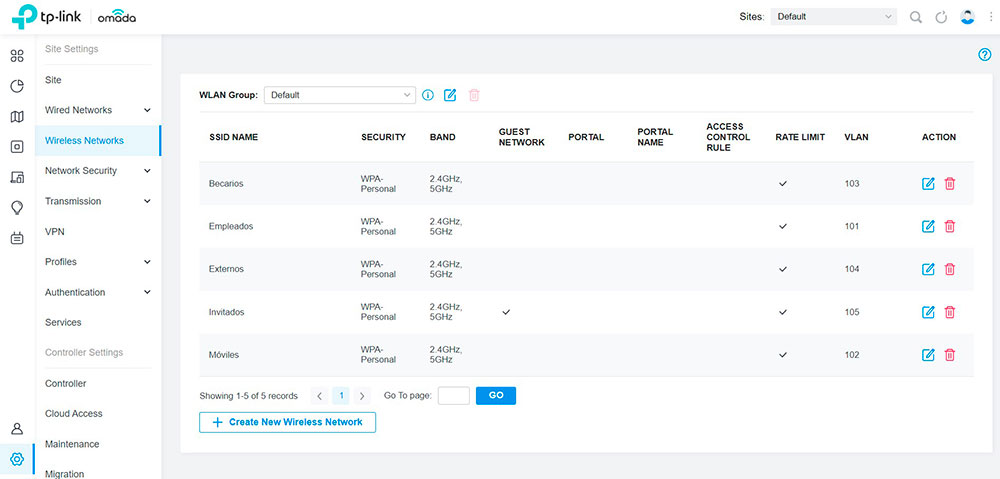Delete the Invitados wireless network

pyautogui.click(x=950, y=313)
